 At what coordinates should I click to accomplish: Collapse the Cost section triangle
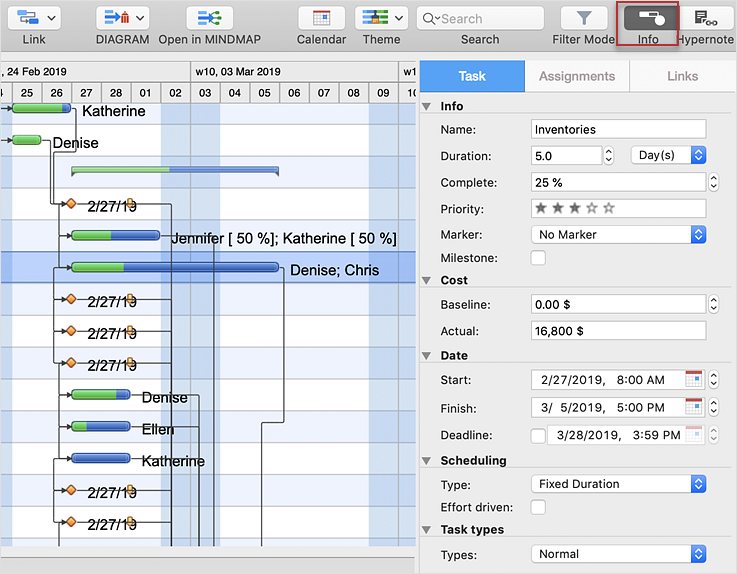[428, 281]
